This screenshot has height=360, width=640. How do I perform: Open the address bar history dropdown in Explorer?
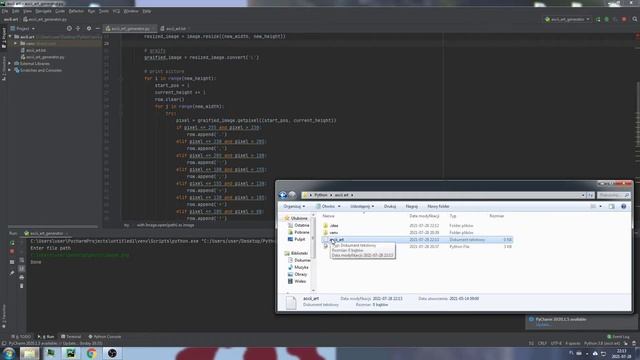(x=583, y=195)
